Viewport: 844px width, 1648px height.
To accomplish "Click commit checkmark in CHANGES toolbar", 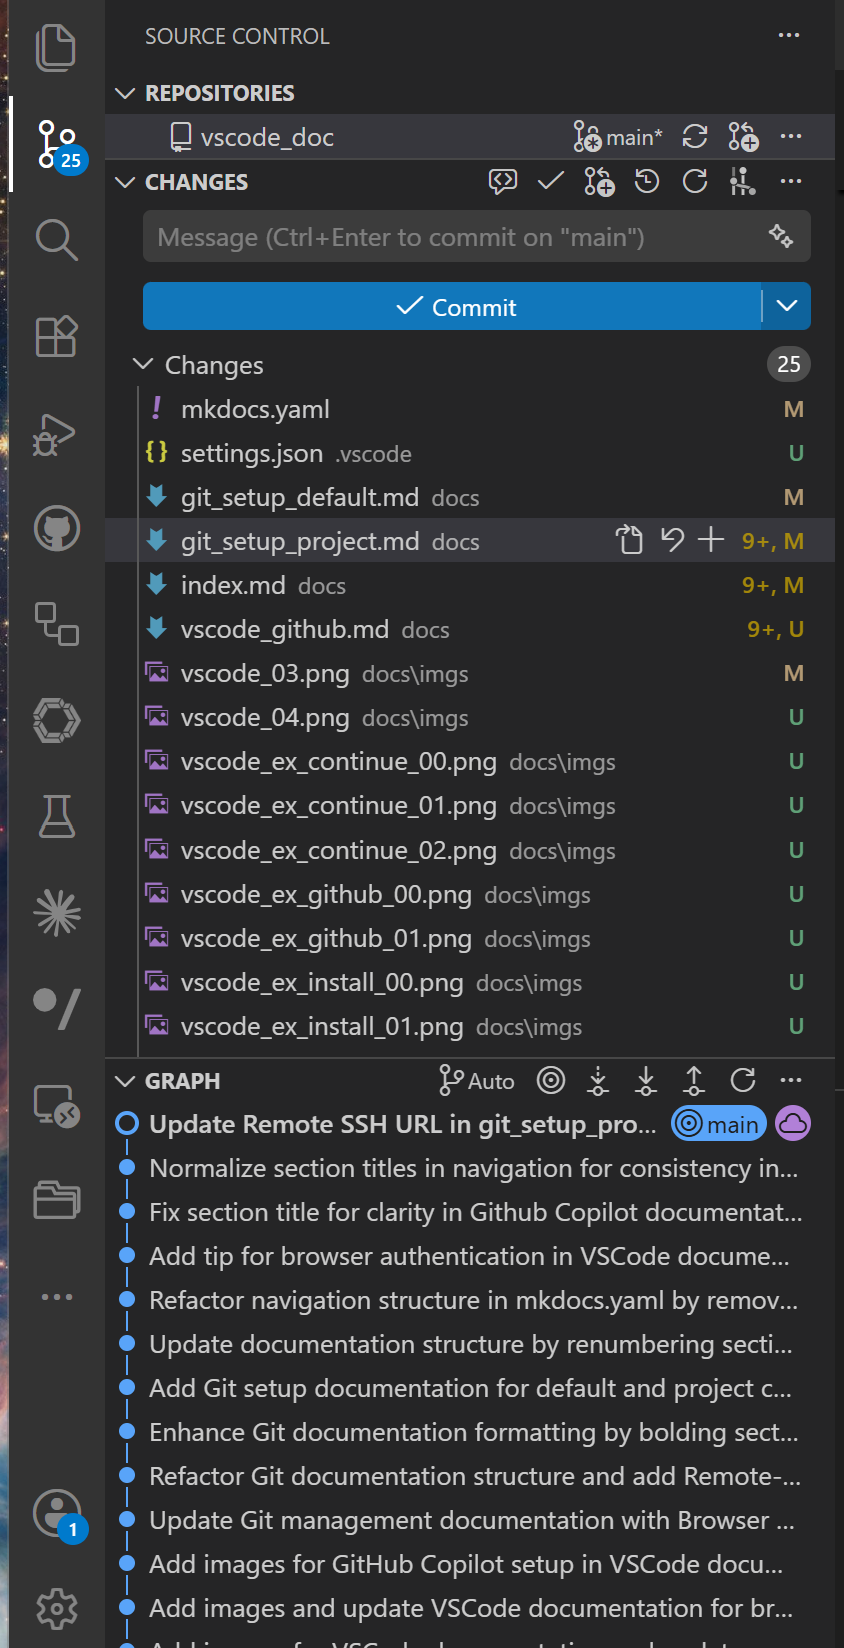I will click(550, 181).
